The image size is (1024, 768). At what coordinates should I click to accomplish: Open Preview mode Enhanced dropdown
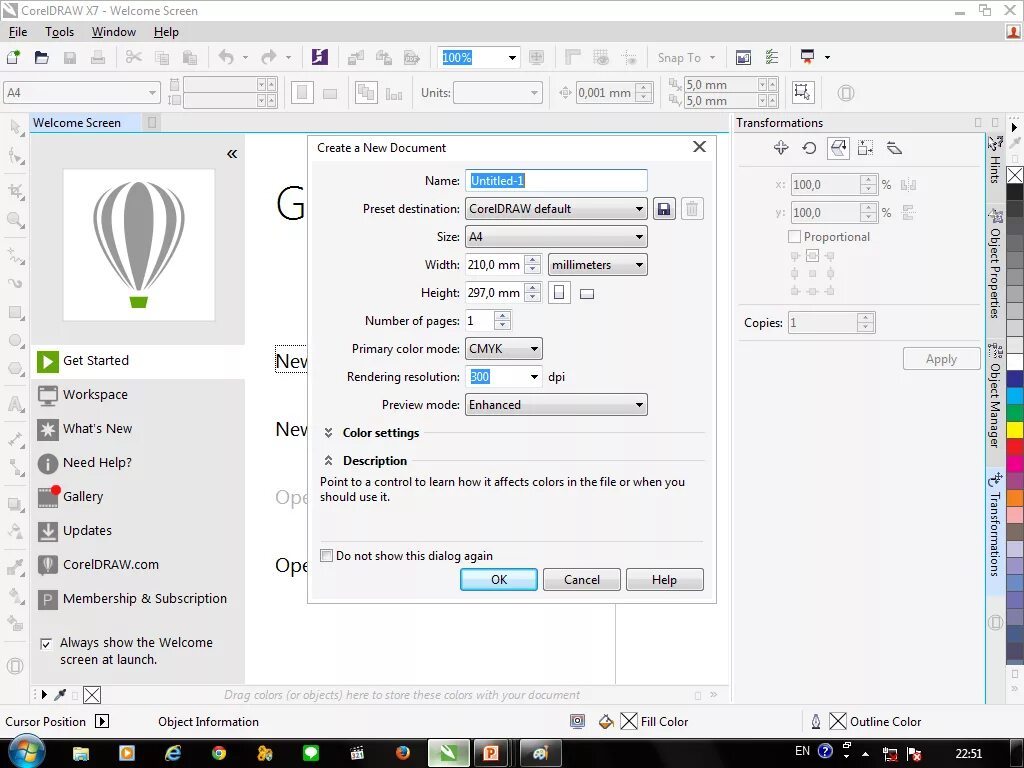tap(556, 405)
